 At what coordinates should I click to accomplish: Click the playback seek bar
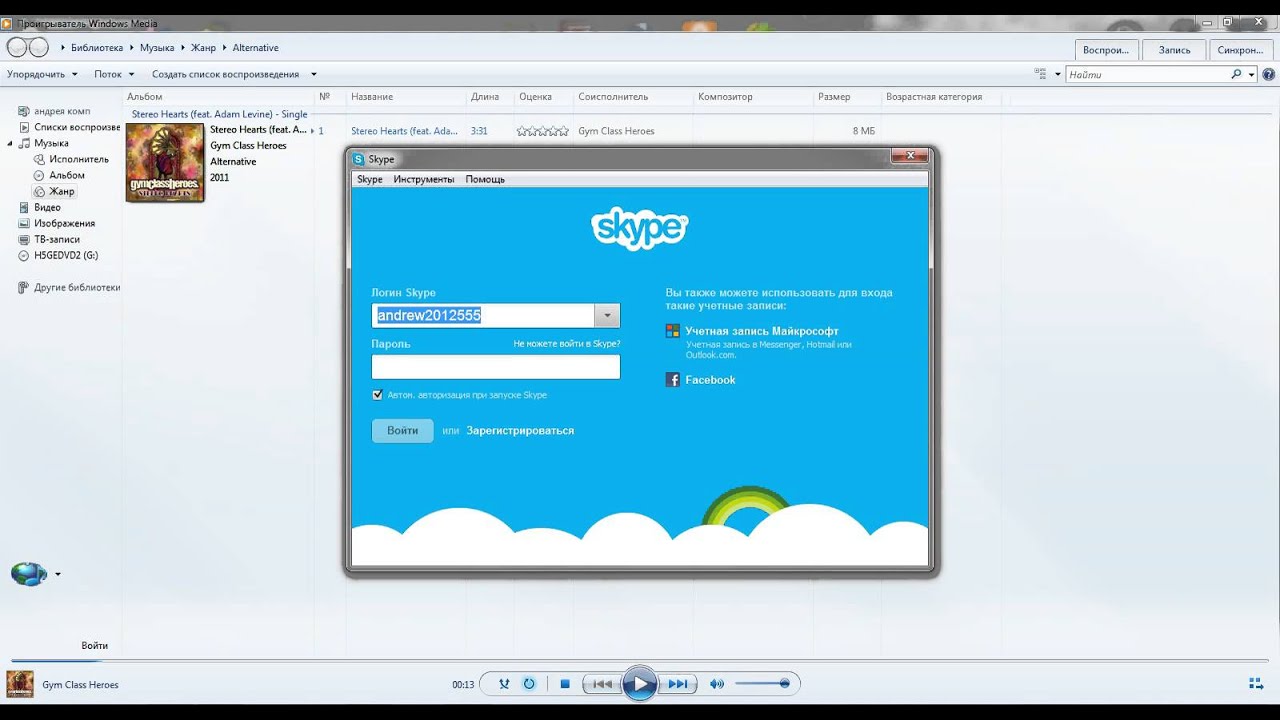(640, 660)
